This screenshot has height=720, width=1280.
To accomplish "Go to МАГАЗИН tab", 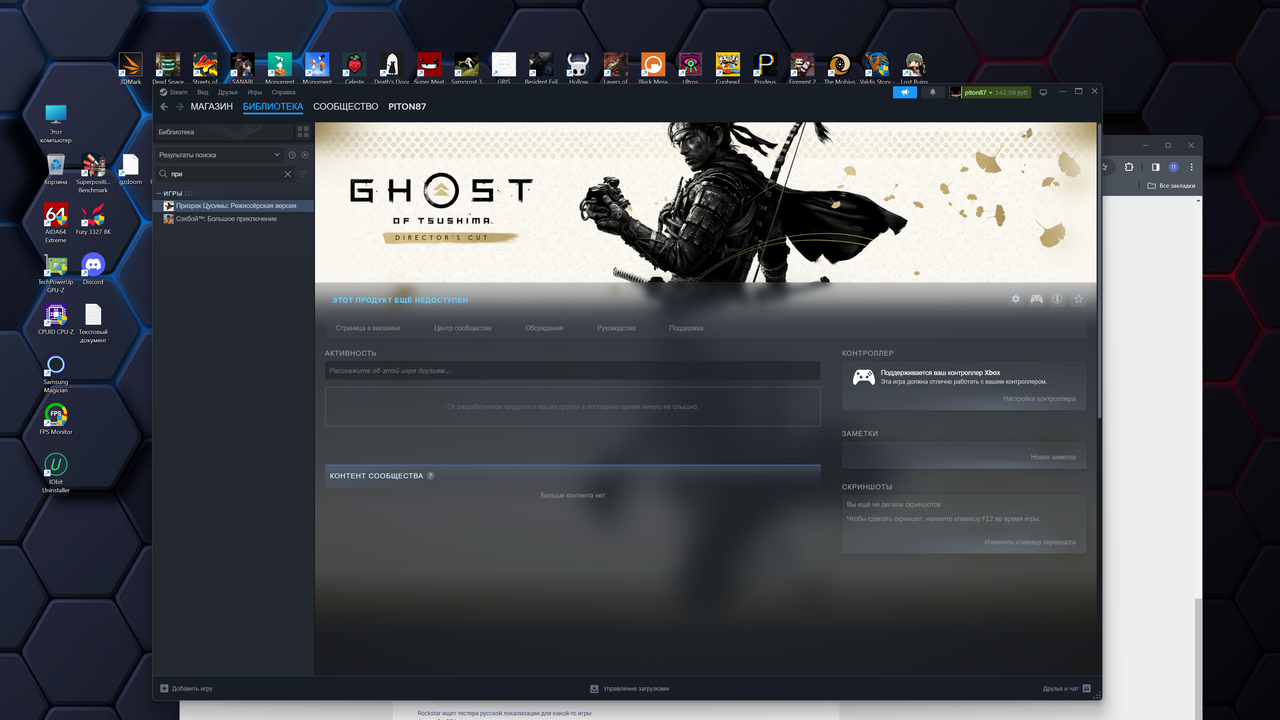I will [212, 107].
